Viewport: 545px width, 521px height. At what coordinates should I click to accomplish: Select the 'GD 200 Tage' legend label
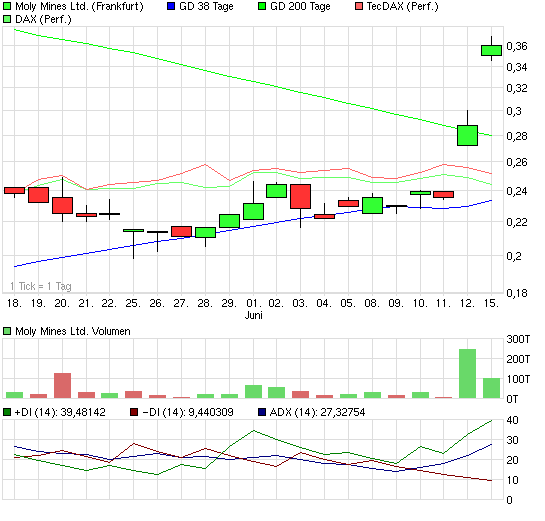300,6
